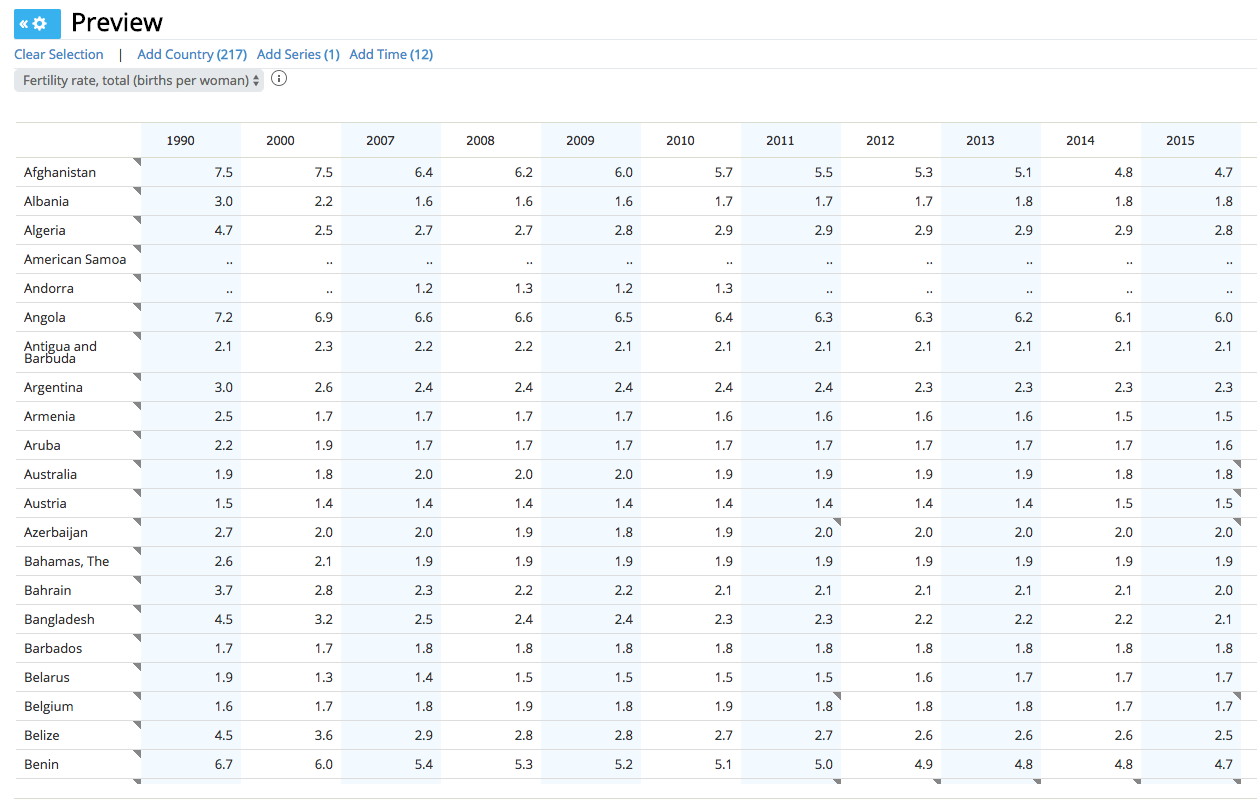
Task: Click the Barbados row label
Action: point(53,648)
